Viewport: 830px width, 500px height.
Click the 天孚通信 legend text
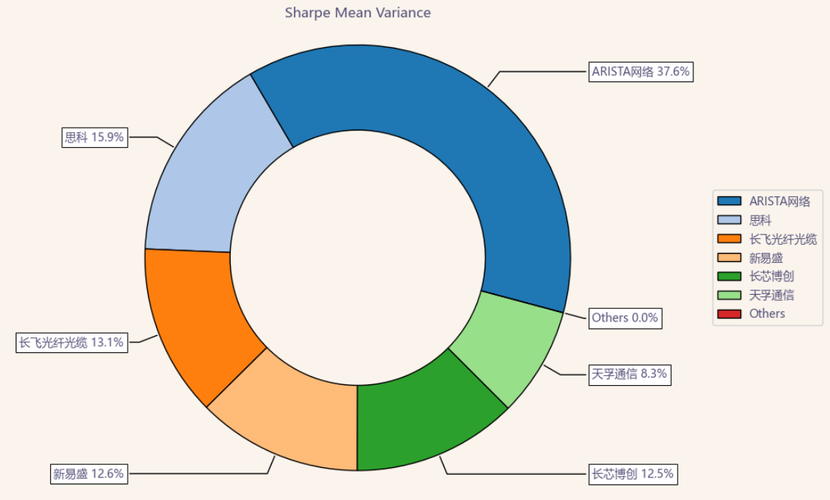pos(771,295)
